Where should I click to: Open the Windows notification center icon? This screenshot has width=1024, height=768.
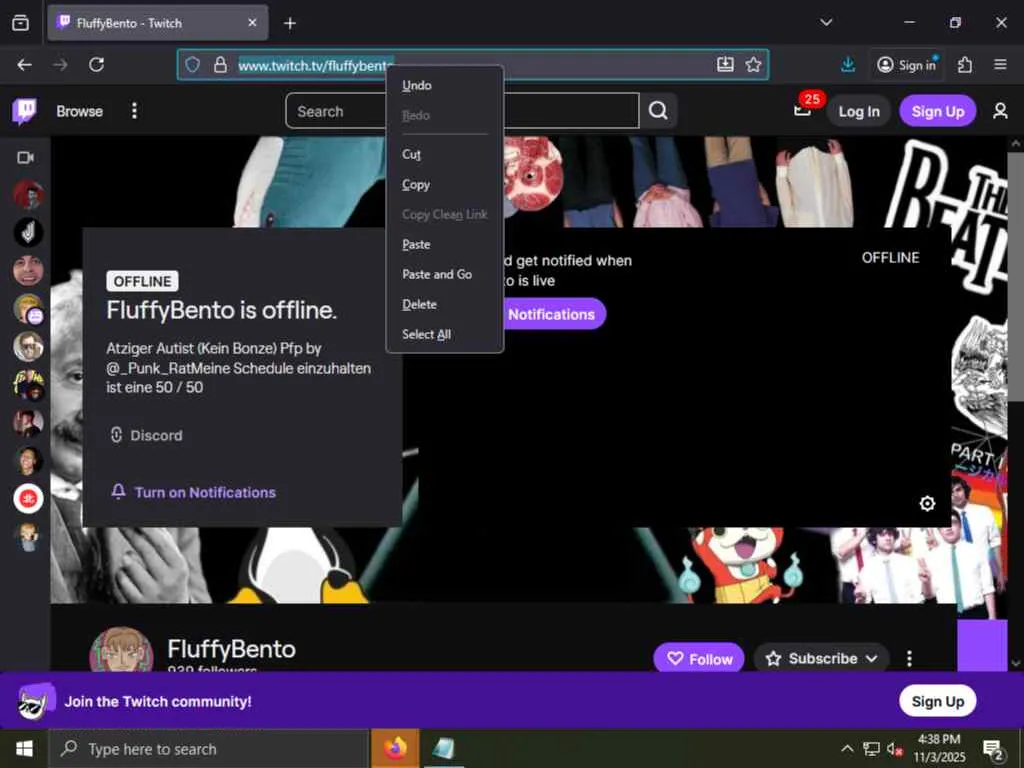tap(993, 750)
